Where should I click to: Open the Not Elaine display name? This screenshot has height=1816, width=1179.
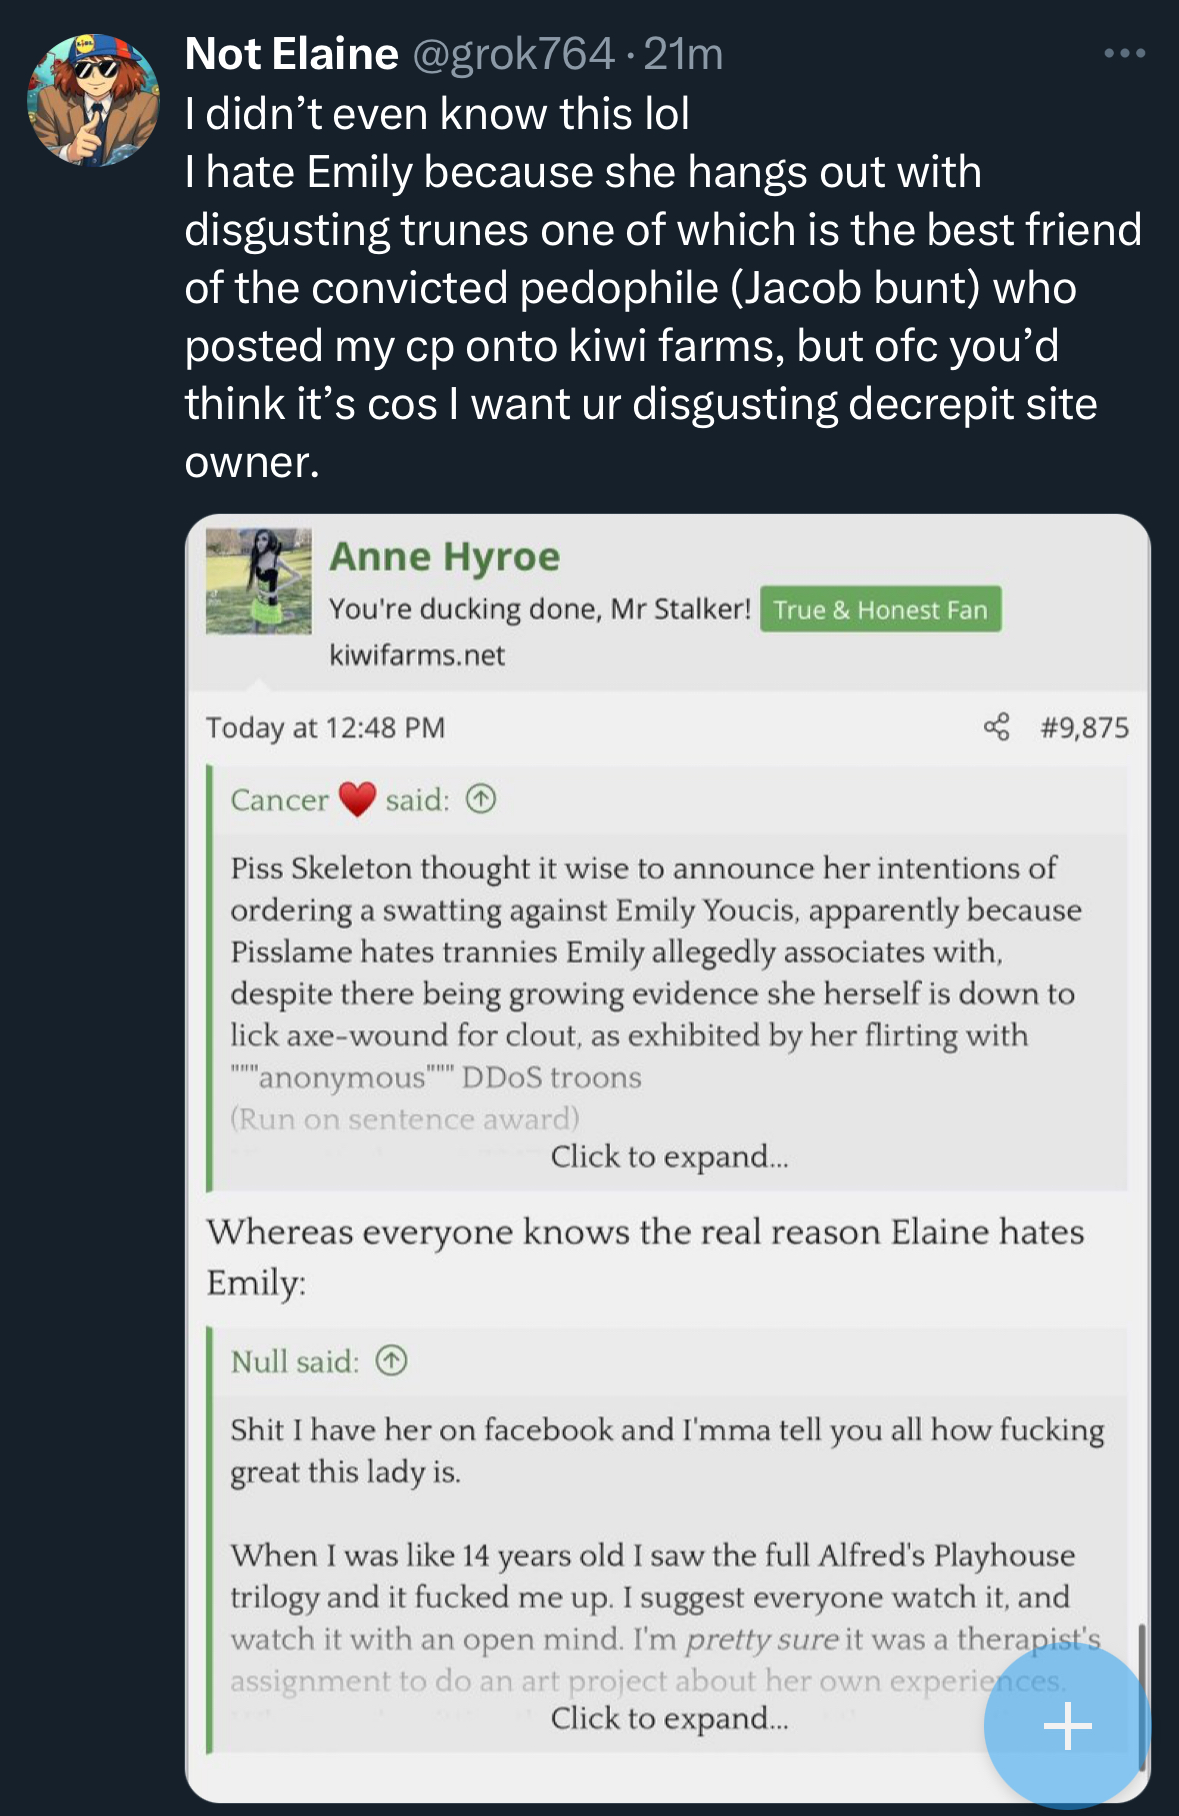(291, 54)
